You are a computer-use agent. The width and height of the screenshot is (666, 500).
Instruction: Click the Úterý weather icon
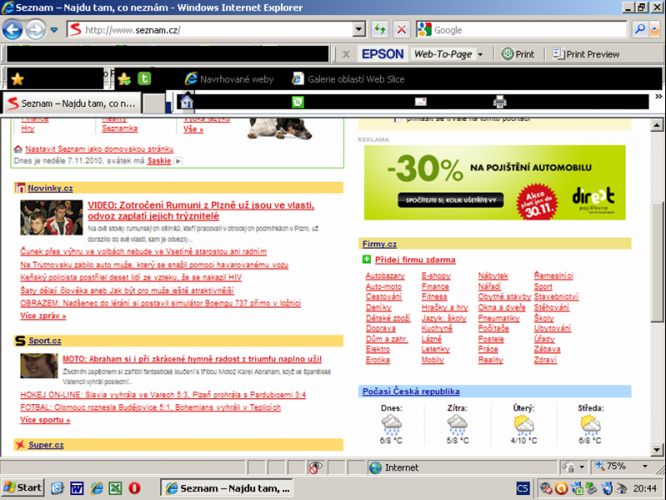524,425
